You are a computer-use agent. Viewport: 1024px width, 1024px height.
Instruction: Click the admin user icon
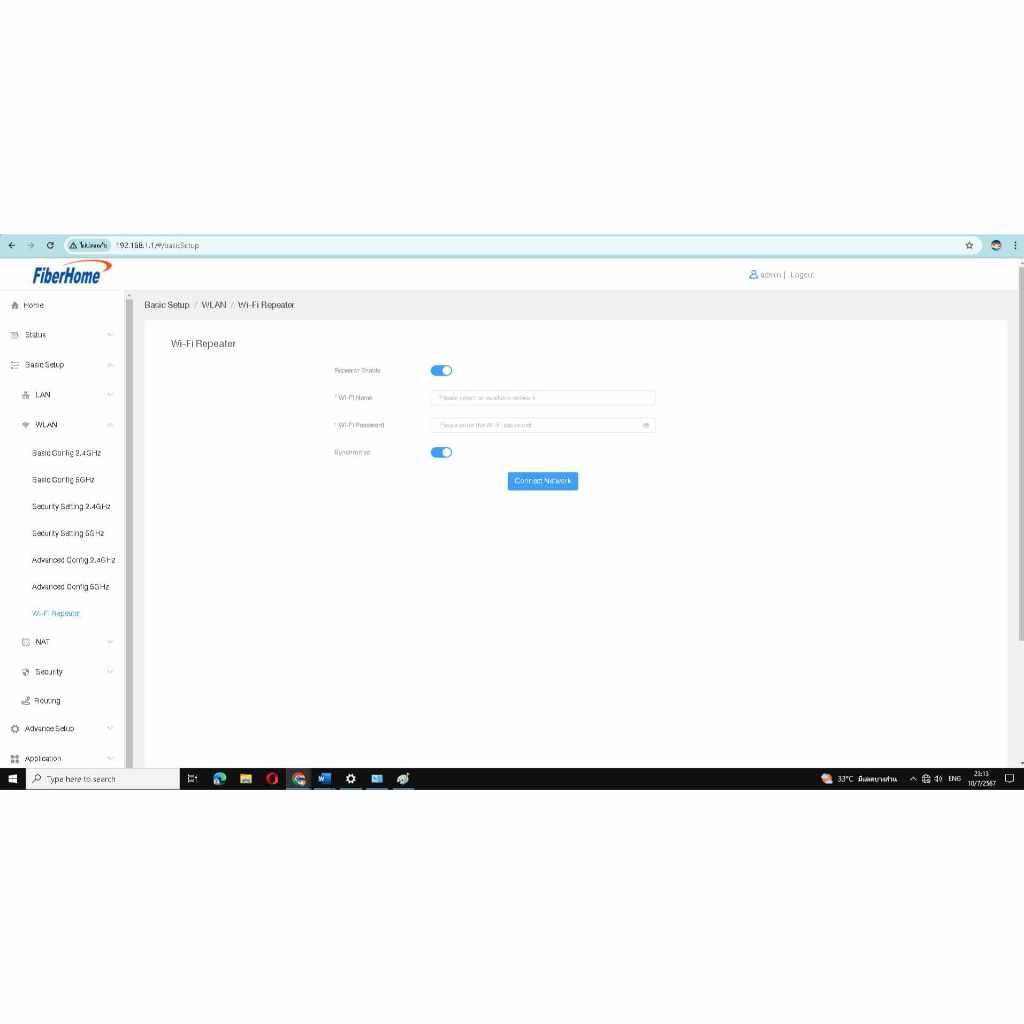click(753, 275)
